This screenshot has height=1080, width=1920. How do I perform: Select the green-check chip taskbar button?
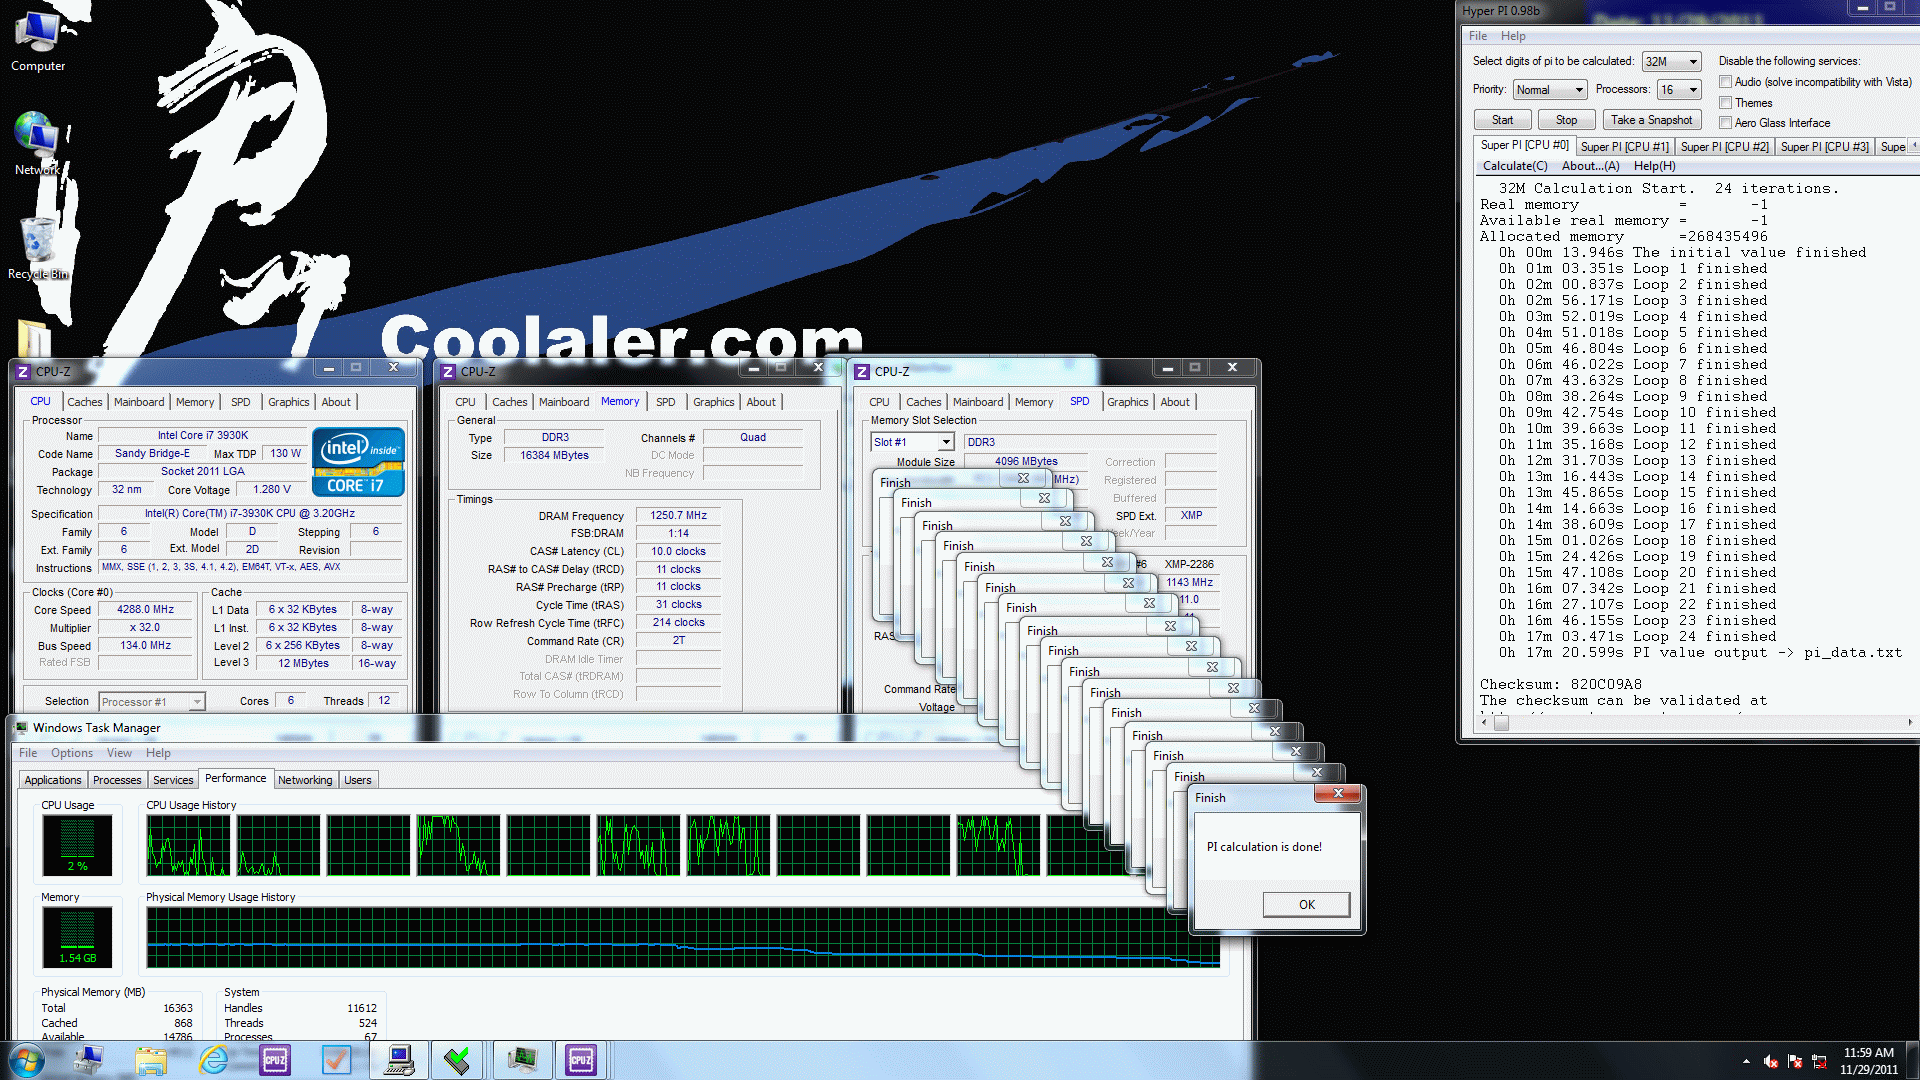(458, 1060)
